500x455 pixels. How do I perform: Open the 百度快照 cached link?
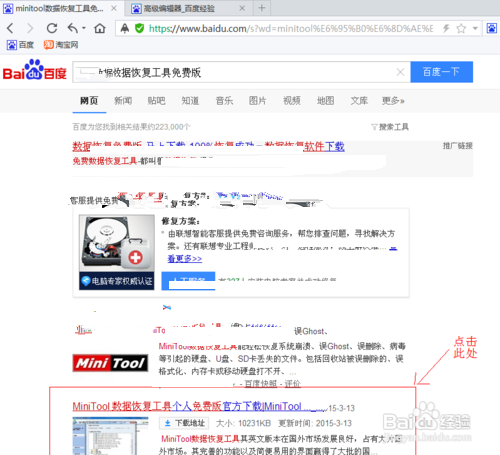pos(261,384)
